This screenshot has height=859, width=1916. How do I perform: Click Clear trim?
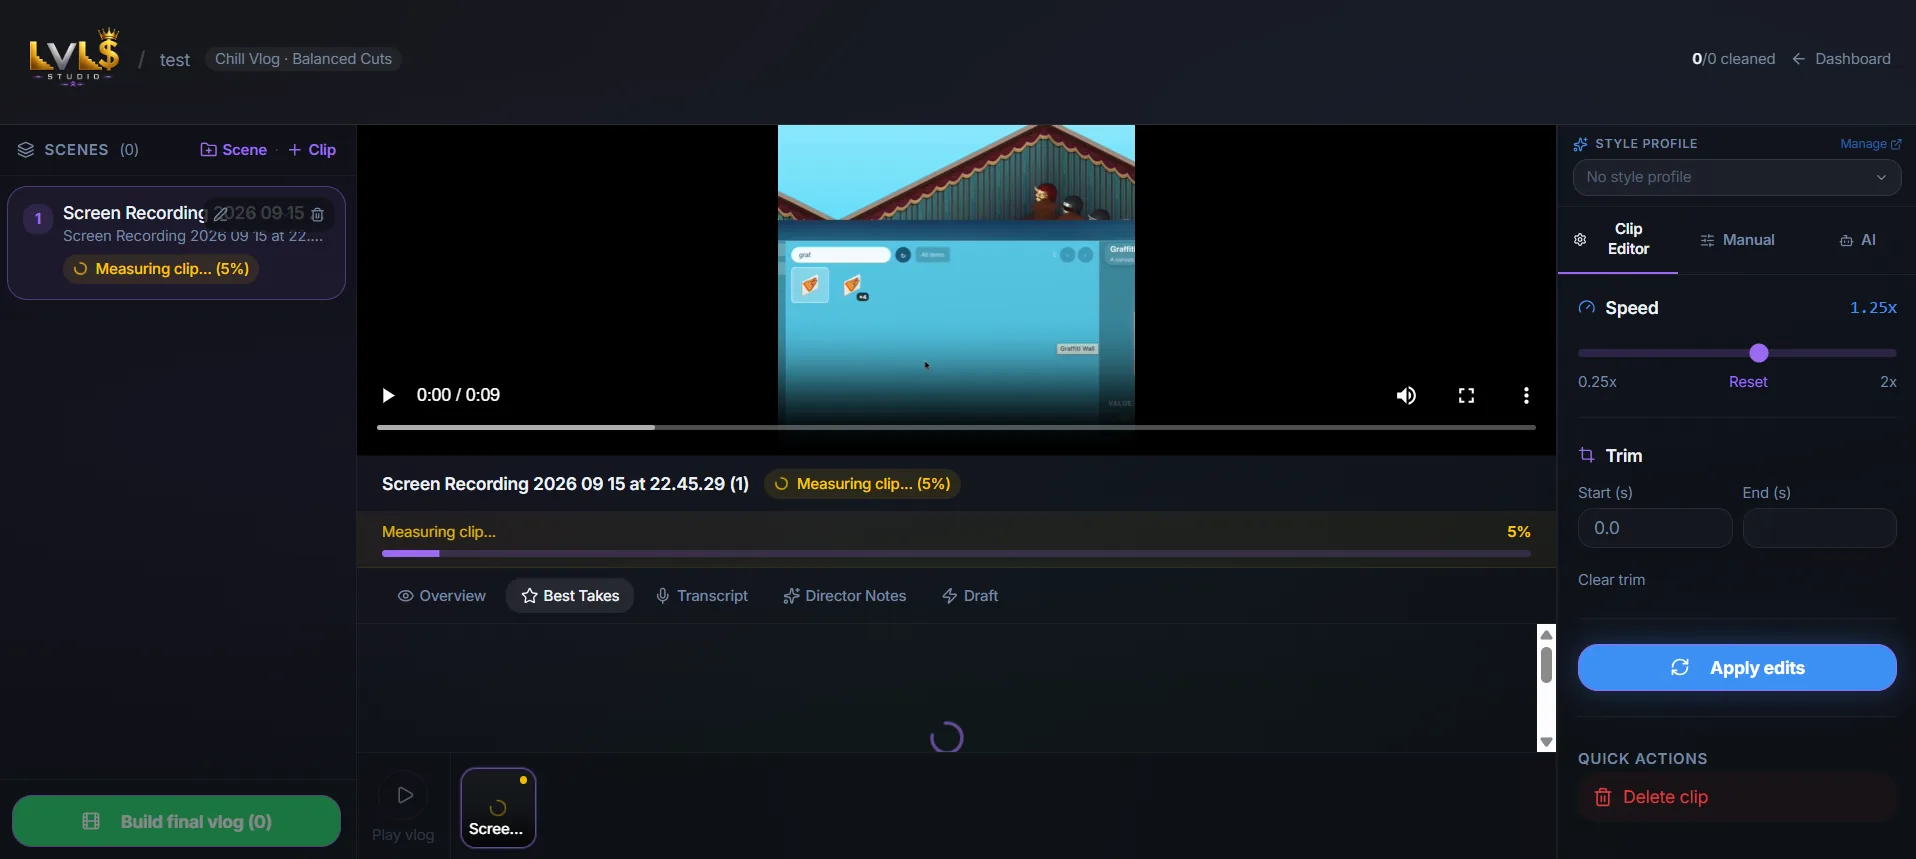tap(1611, 580)
